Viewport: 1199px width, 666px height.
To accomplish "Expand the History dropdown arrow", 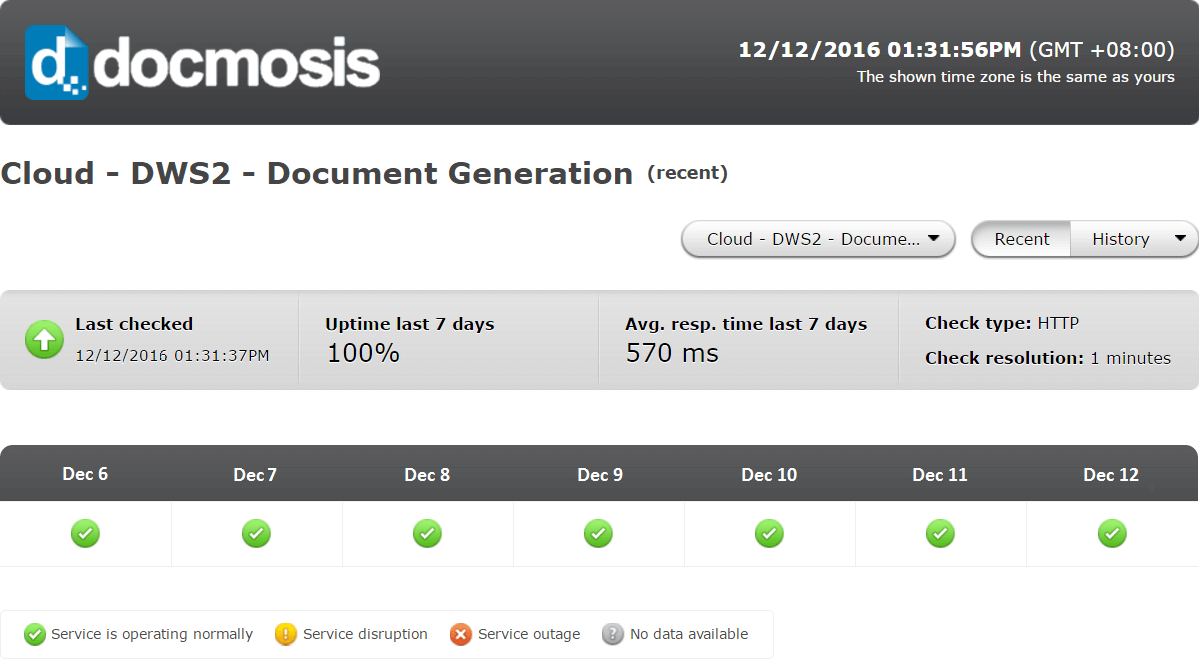I will click(1180, 239).
